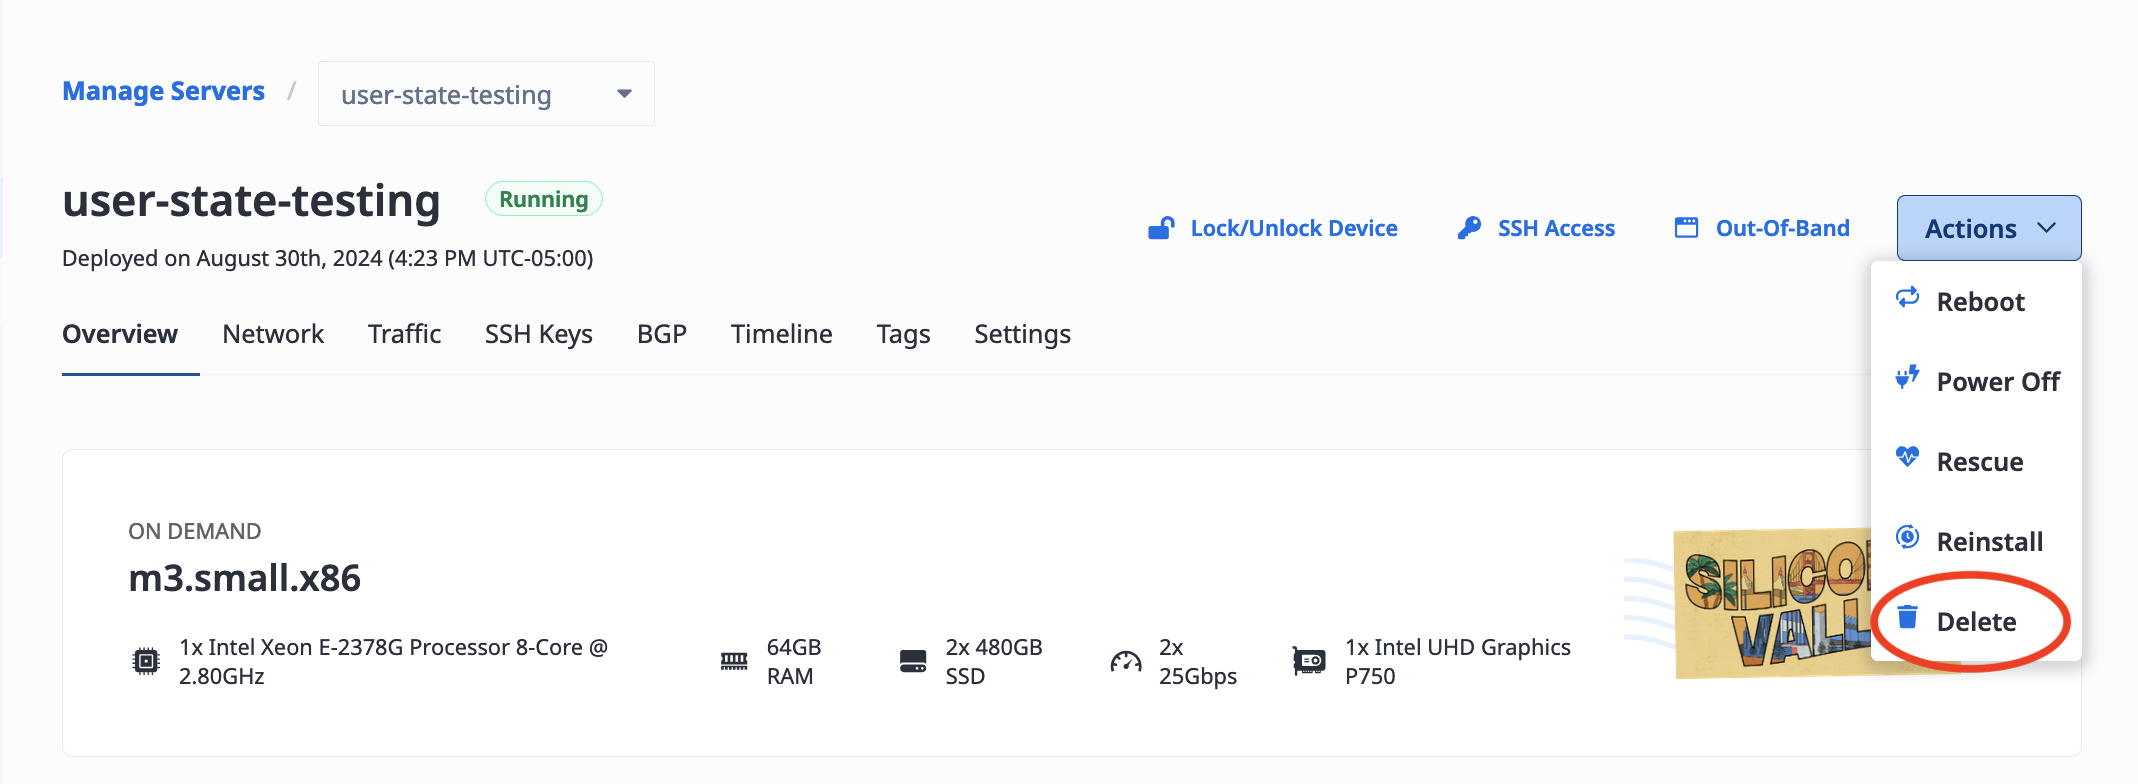This screenshot has height=784, width=2138.
Task: Click the server selector caret arrow
Action: tap(624, 94)
